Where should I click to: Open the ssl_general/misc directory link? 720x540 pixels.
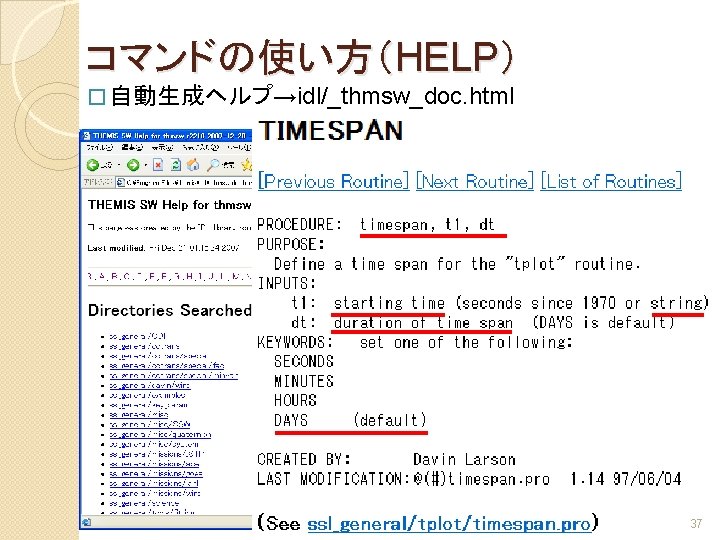coord(139,415)
